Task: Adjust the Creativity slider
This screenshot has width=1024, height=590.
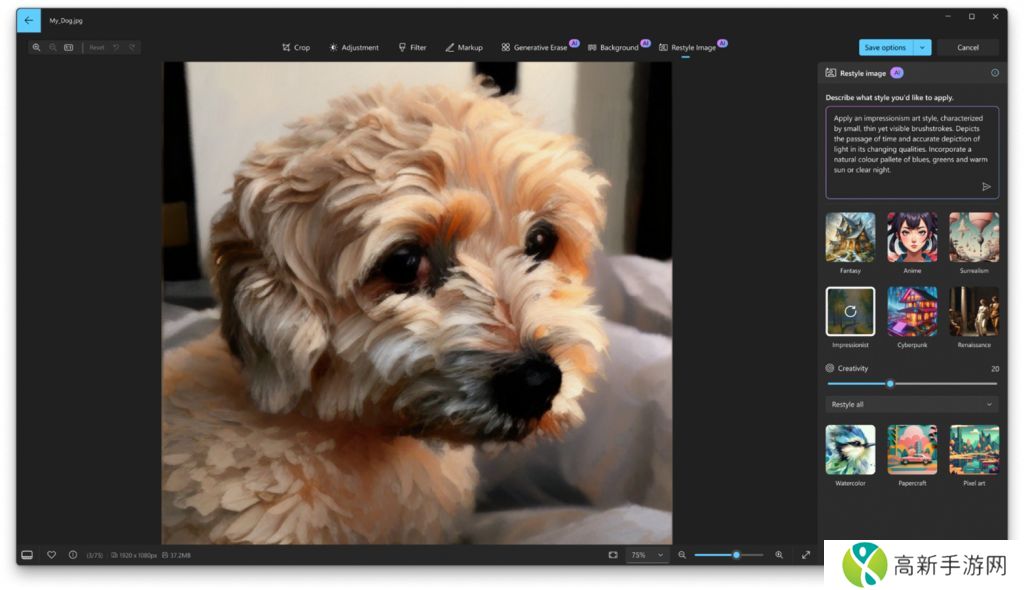Action: 890,384
